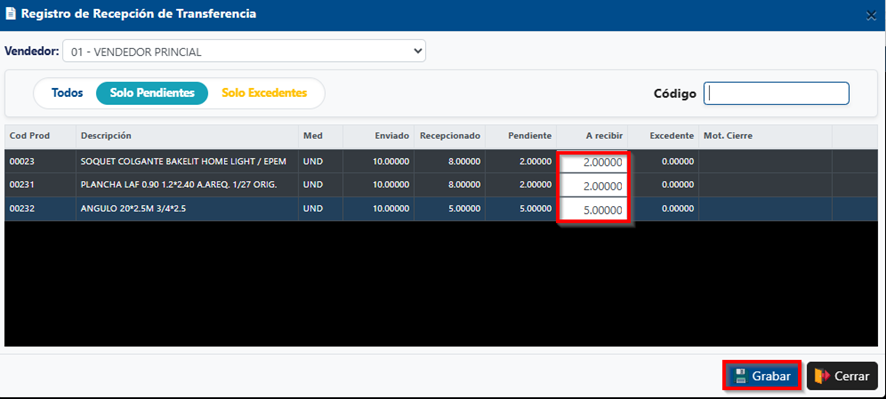The height and width of the screenshot is (399, 886).
Task: Click the document icon beside the dialog title
Action: point(11,14)
